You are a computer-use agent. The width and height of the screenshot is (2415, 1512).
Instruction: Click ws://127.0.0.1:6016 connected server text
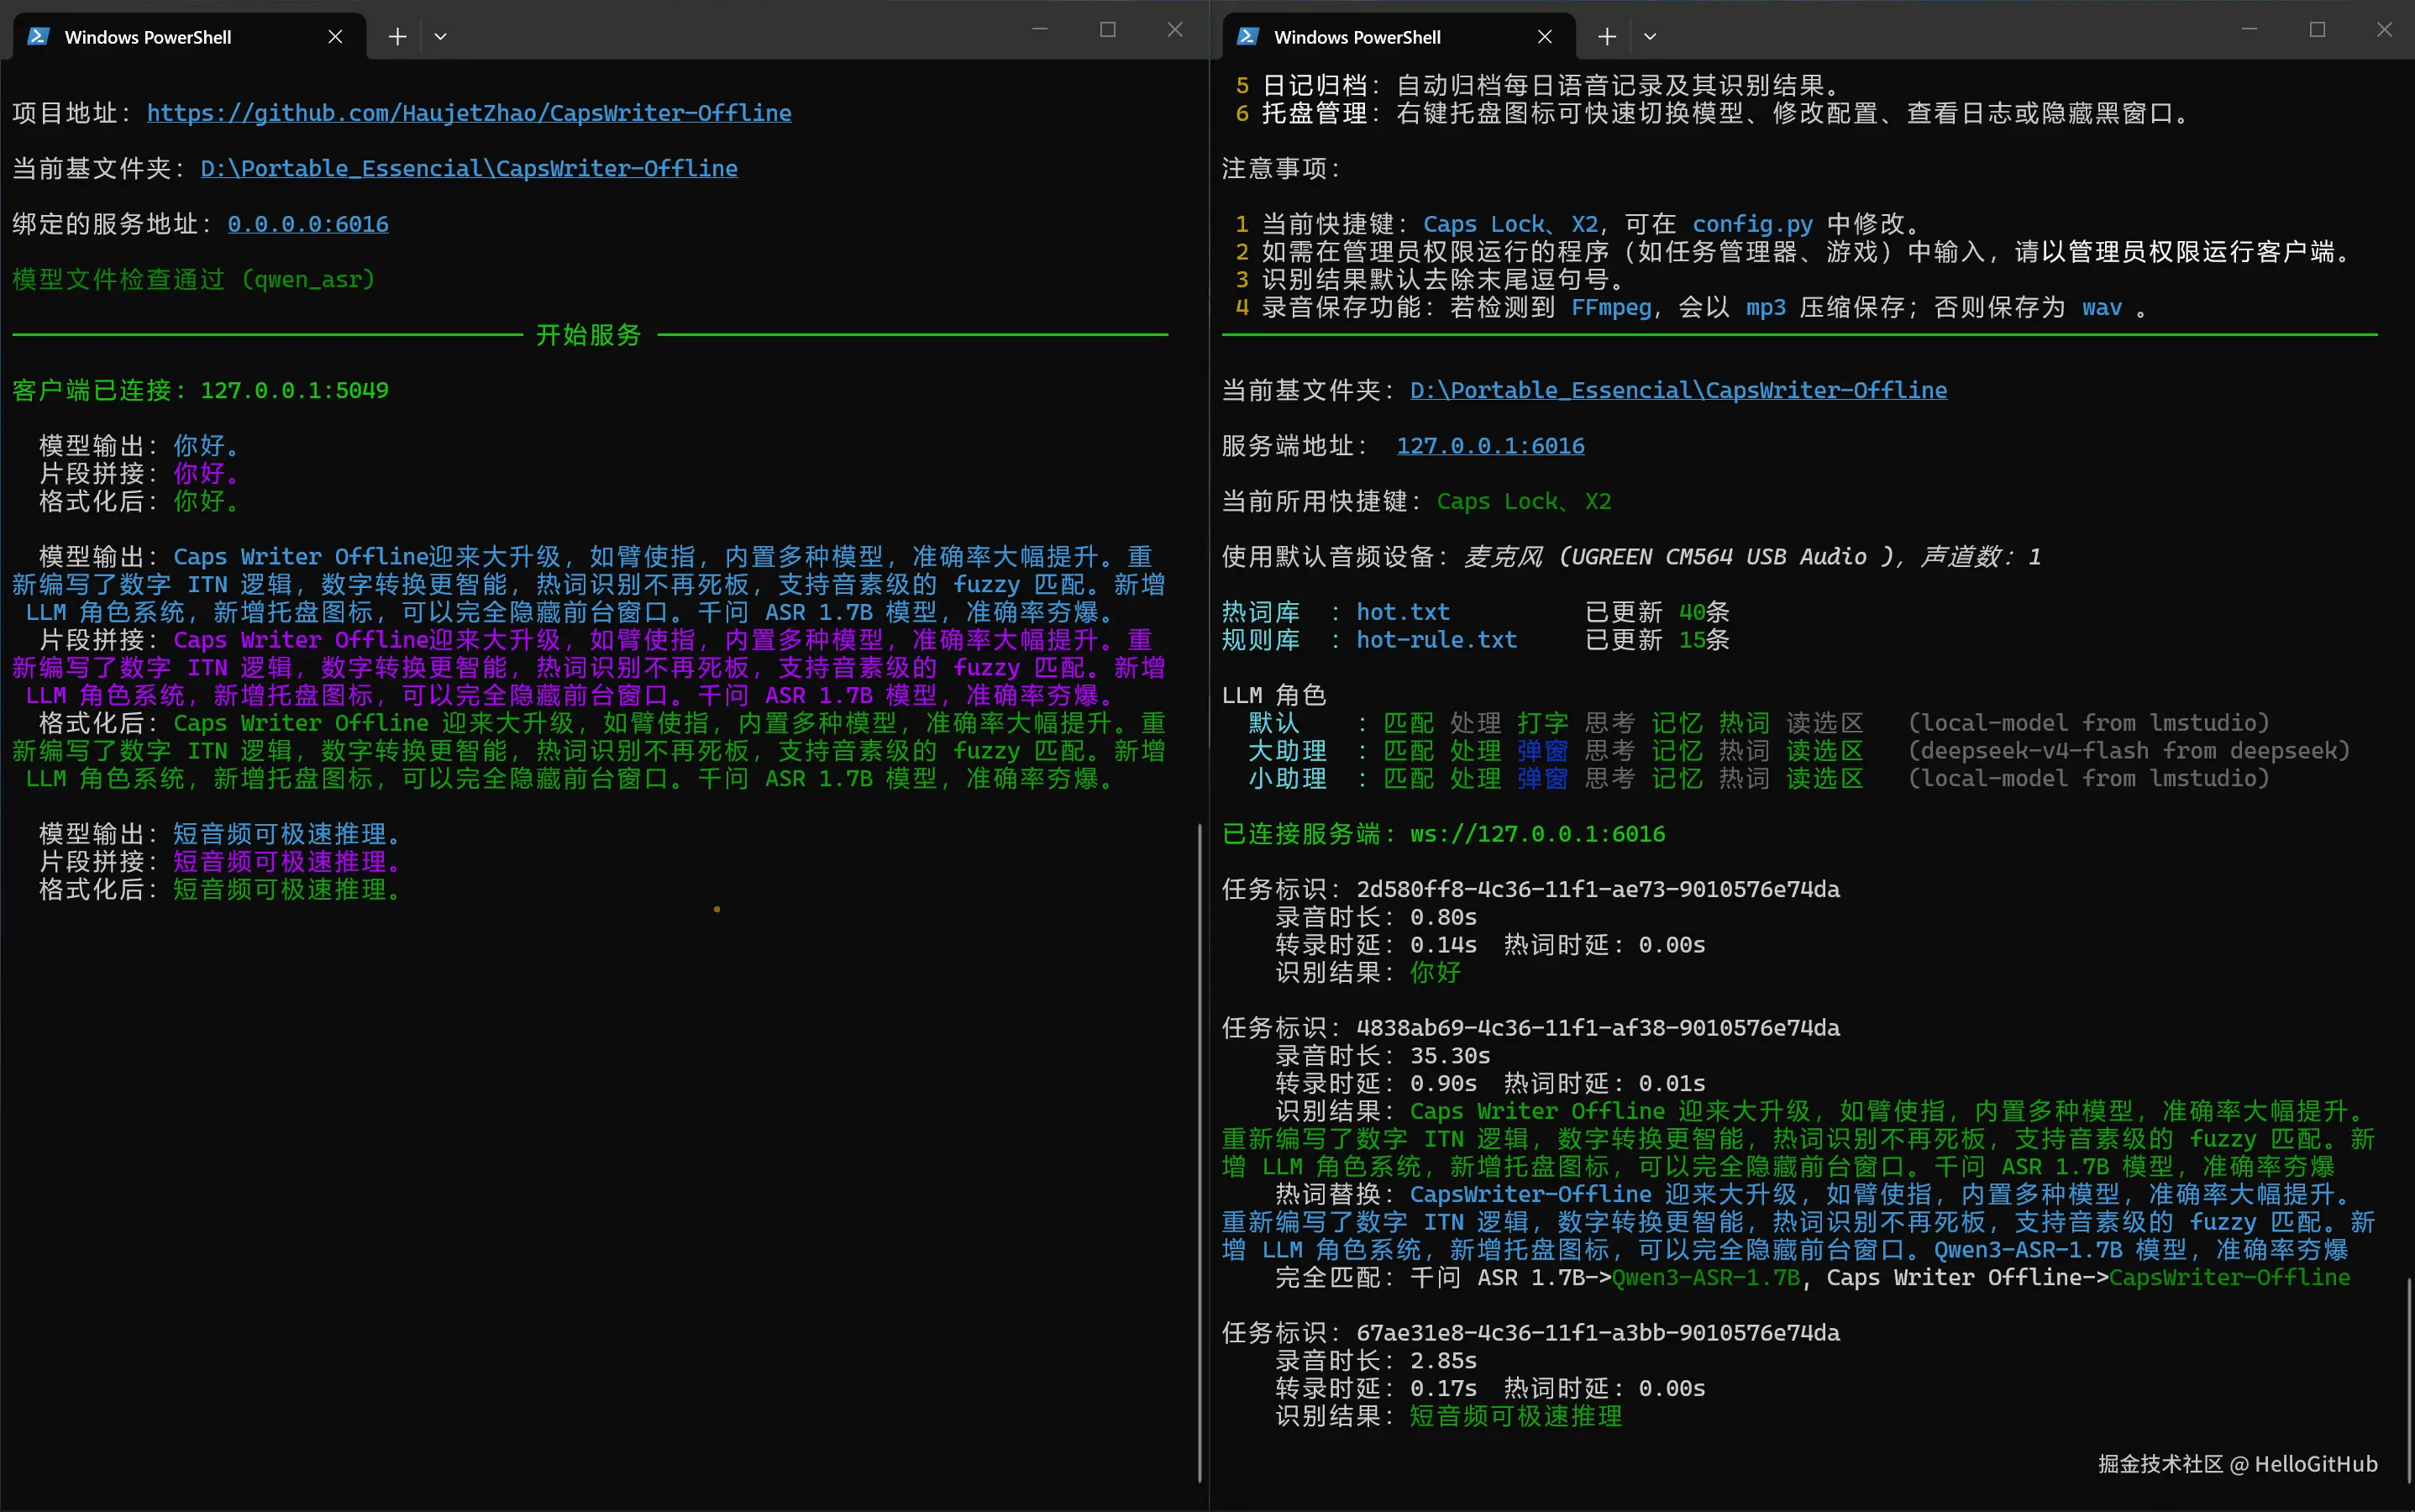tap(1537, 834)
